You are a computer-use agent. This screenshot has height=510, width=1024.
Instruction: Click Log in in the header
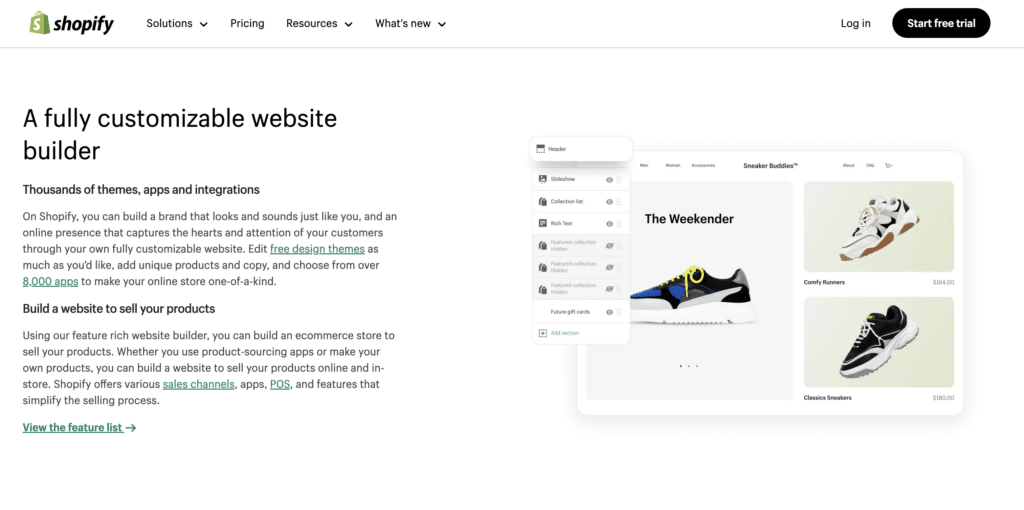point(856,24)
